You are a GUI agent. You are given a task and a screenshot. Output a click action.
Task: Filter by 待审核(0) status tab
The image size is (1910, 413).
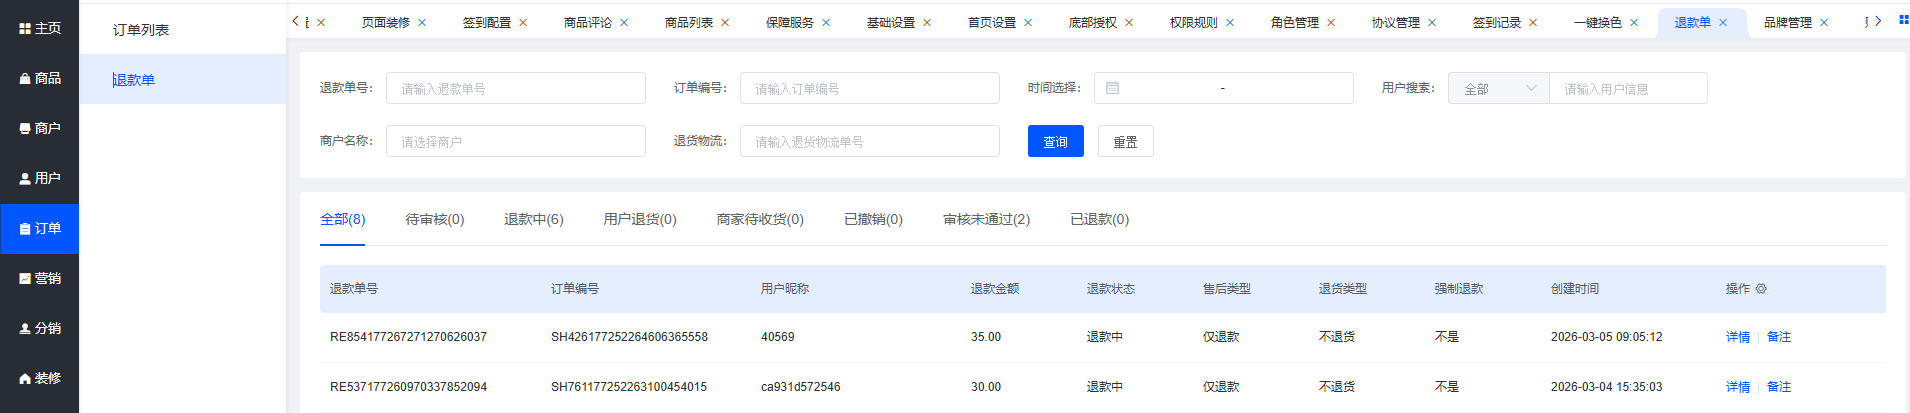click(x=435, y=219)
